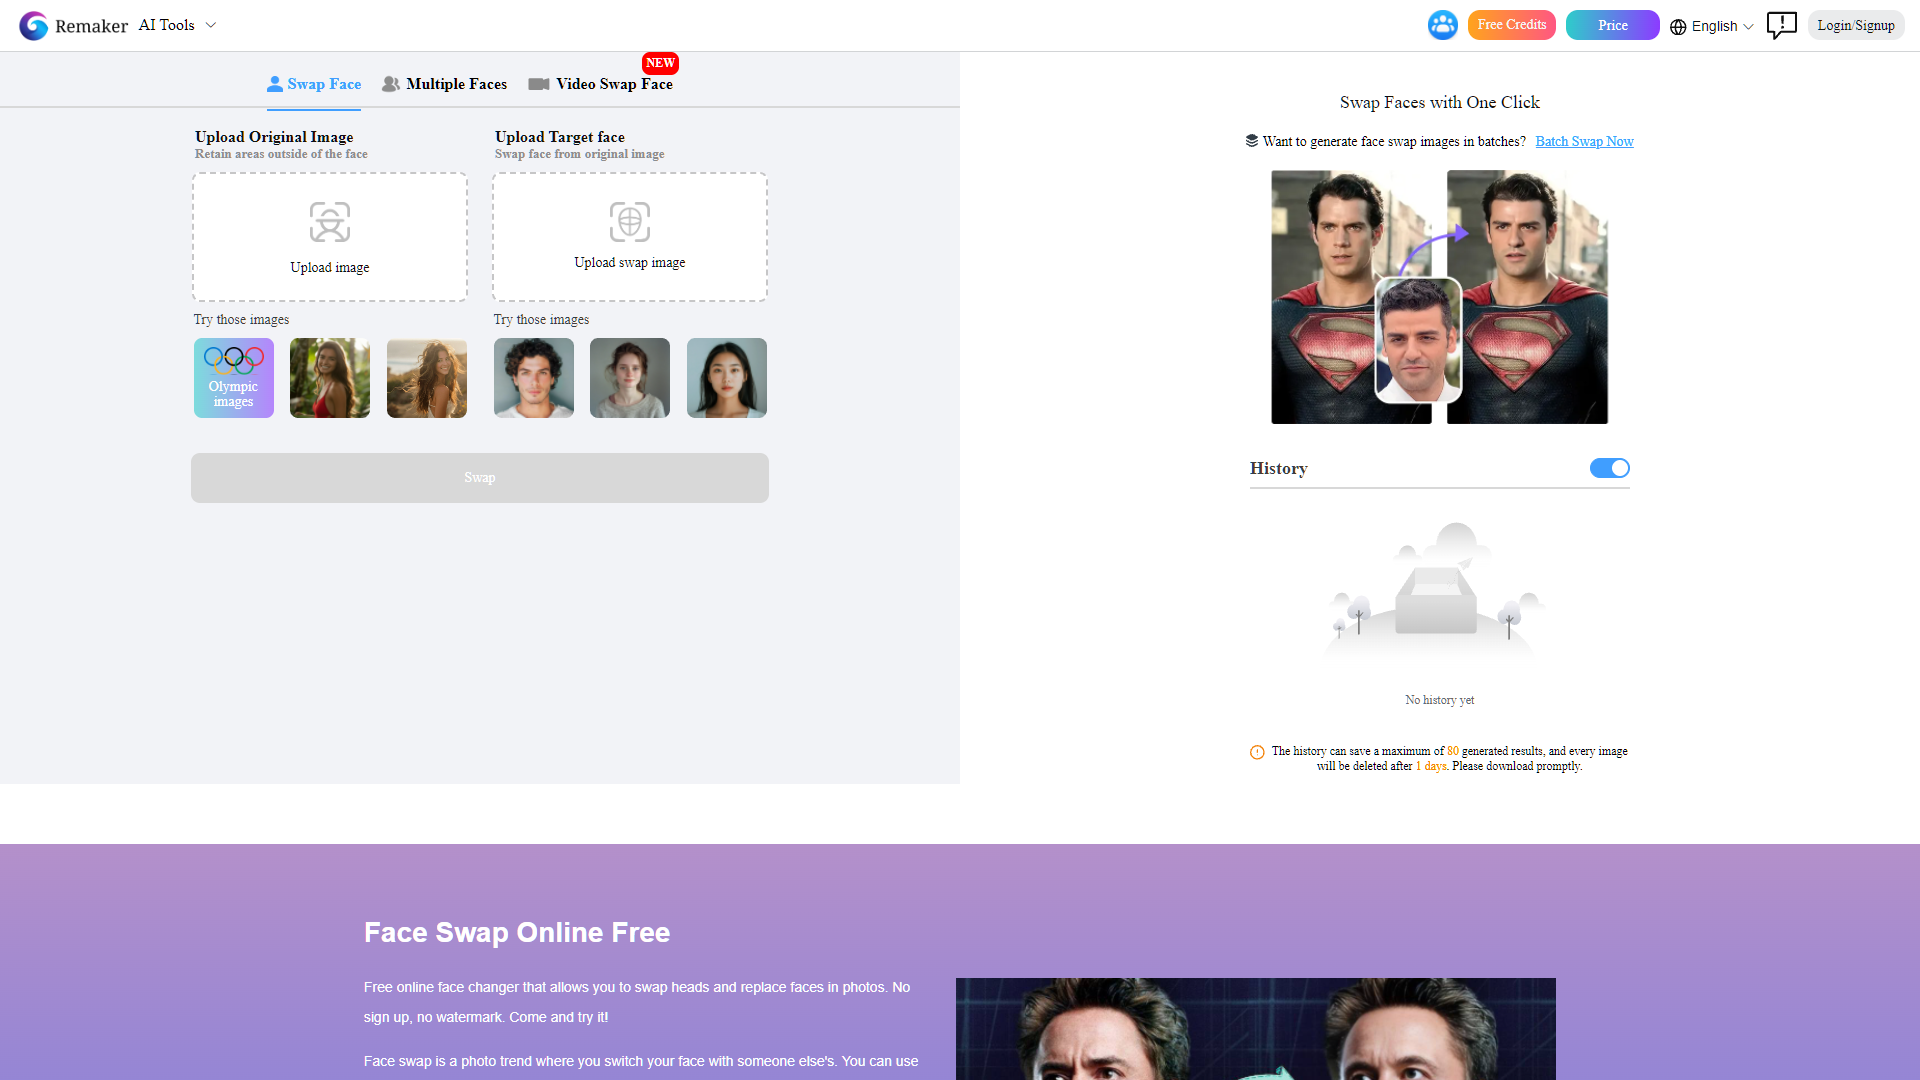
Task: Click the Free Credits button
Action: (x=1511, y=24)
